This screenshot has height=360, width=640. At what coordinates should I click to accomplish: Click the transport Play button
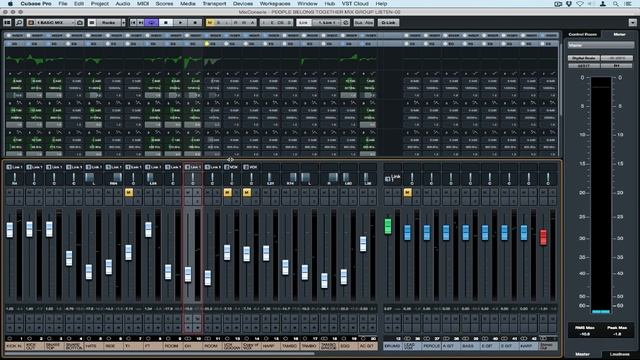coord(180,22)
